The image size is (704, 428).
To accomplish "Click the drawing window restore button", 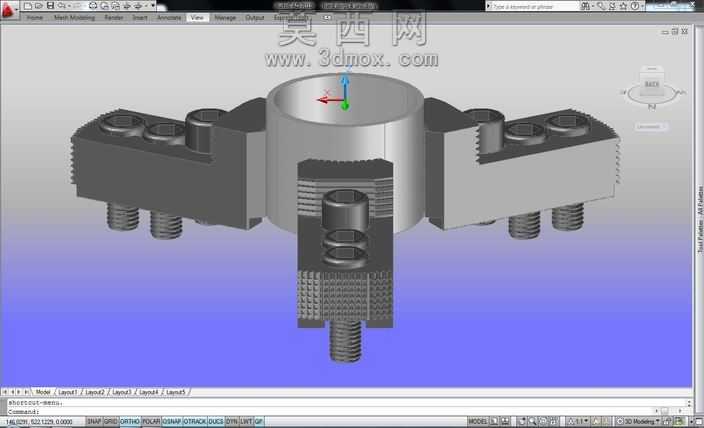I will (674, 31).
